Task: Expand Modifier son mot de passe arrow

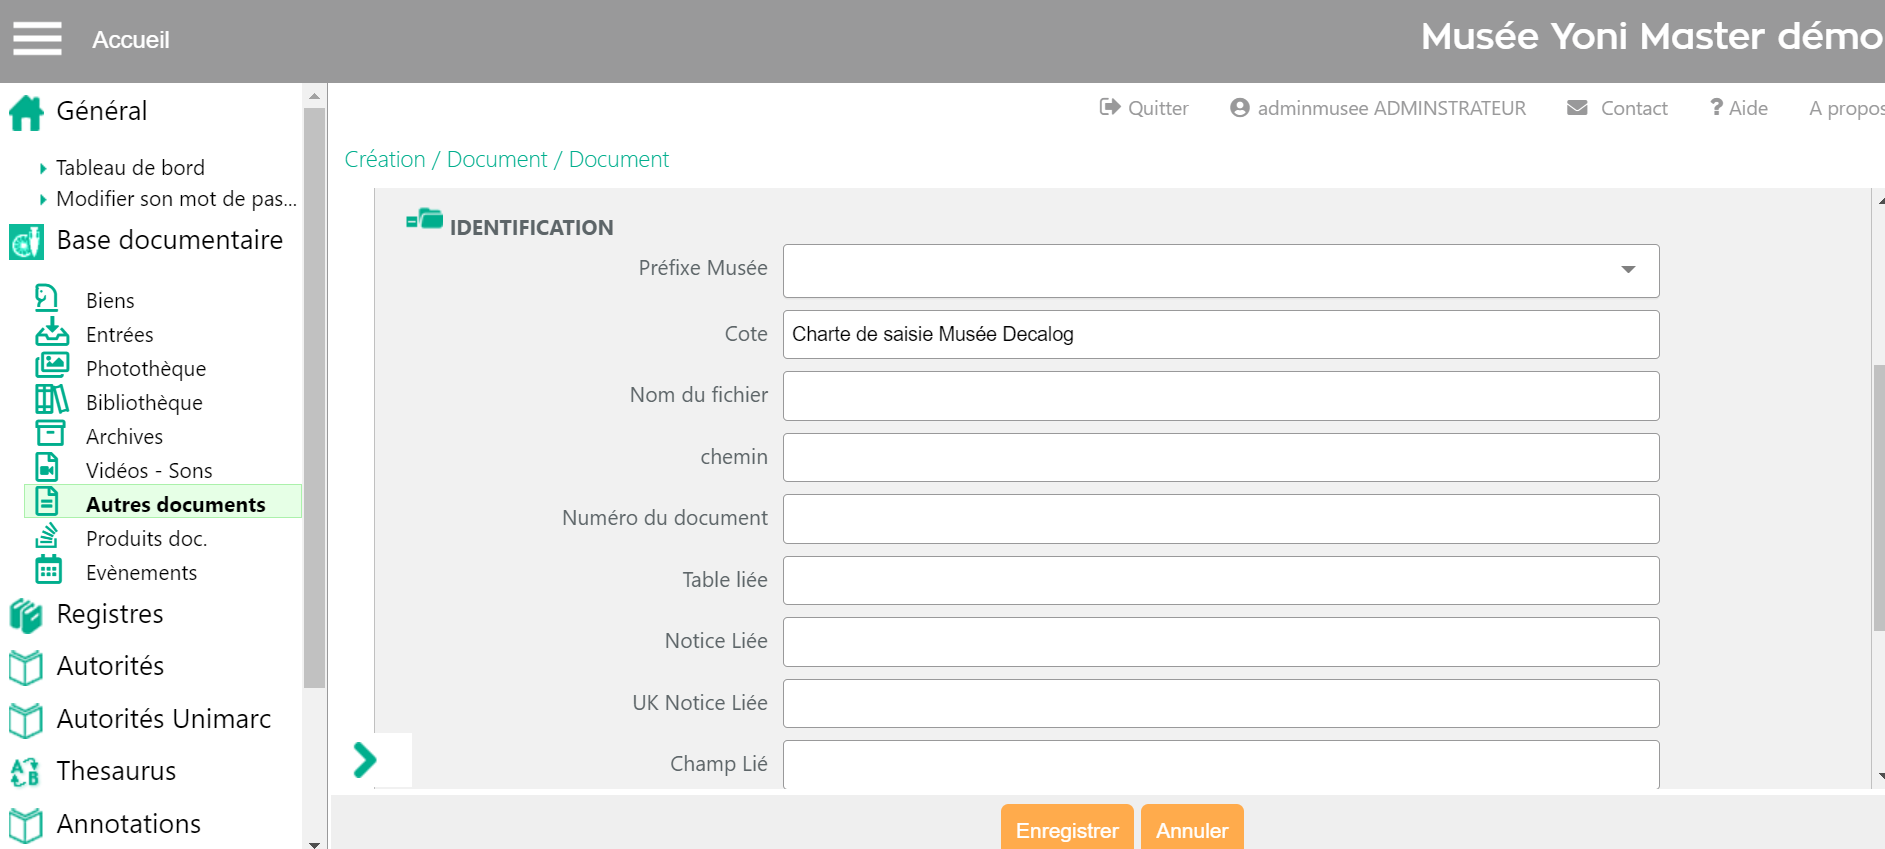Action: coord(43,200)
